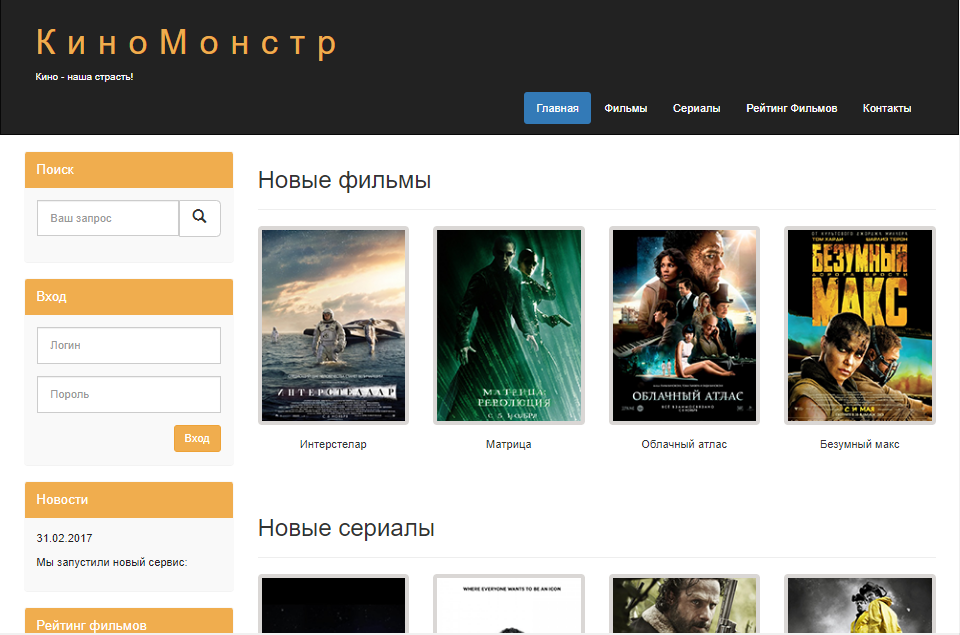Click the Рейтинг фильмов sidebar header

pyautogui.click(x=129, y=621)
